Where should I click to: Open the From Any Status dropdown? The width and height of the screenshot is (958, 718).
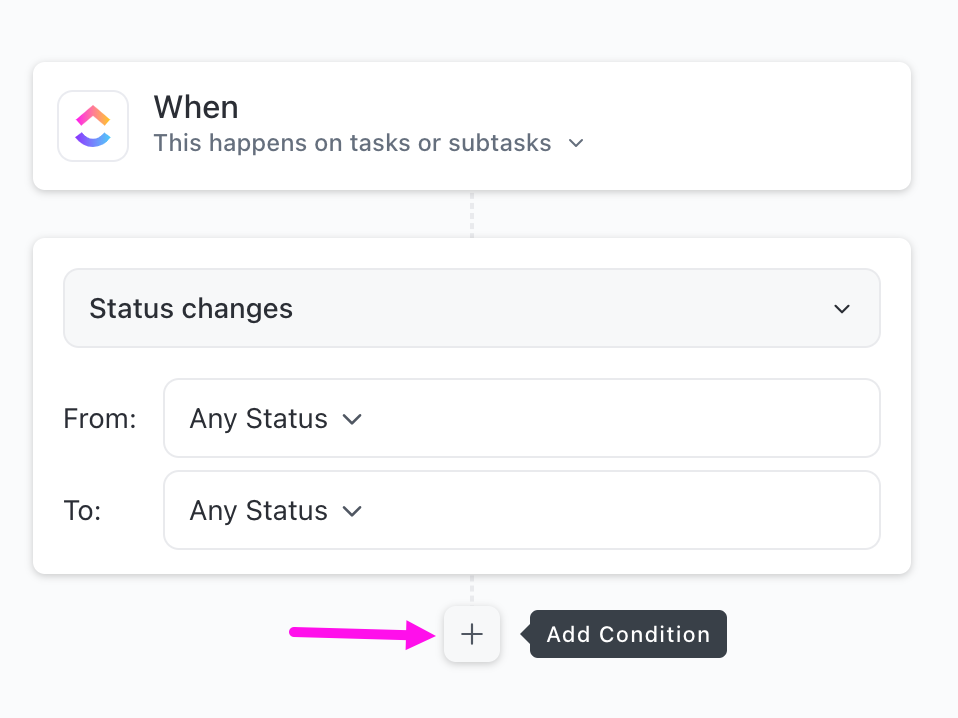pos(521,419)
